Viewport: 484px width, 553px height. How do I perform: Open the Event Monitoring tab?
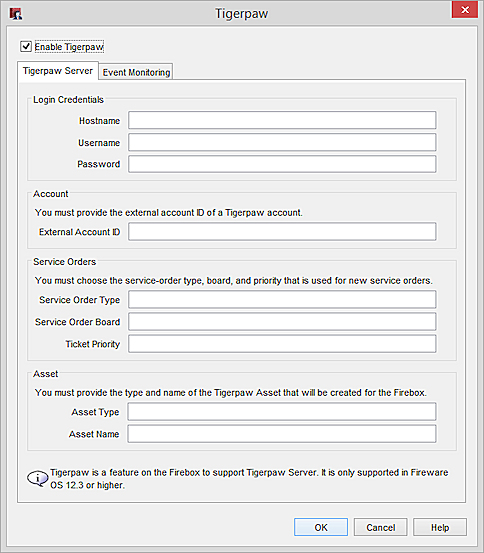tap(136, 72)
